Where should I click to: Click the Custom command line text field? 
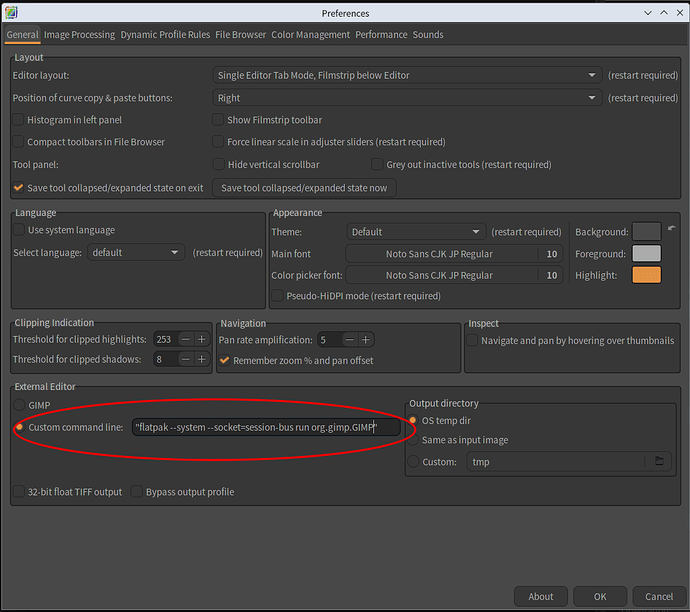point(266,427)
